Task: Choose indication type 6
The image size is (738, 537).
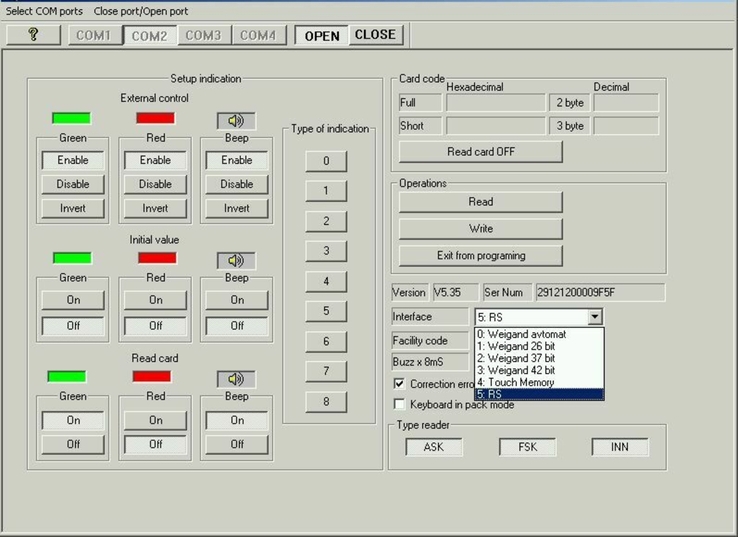Action: pos(326,342)
